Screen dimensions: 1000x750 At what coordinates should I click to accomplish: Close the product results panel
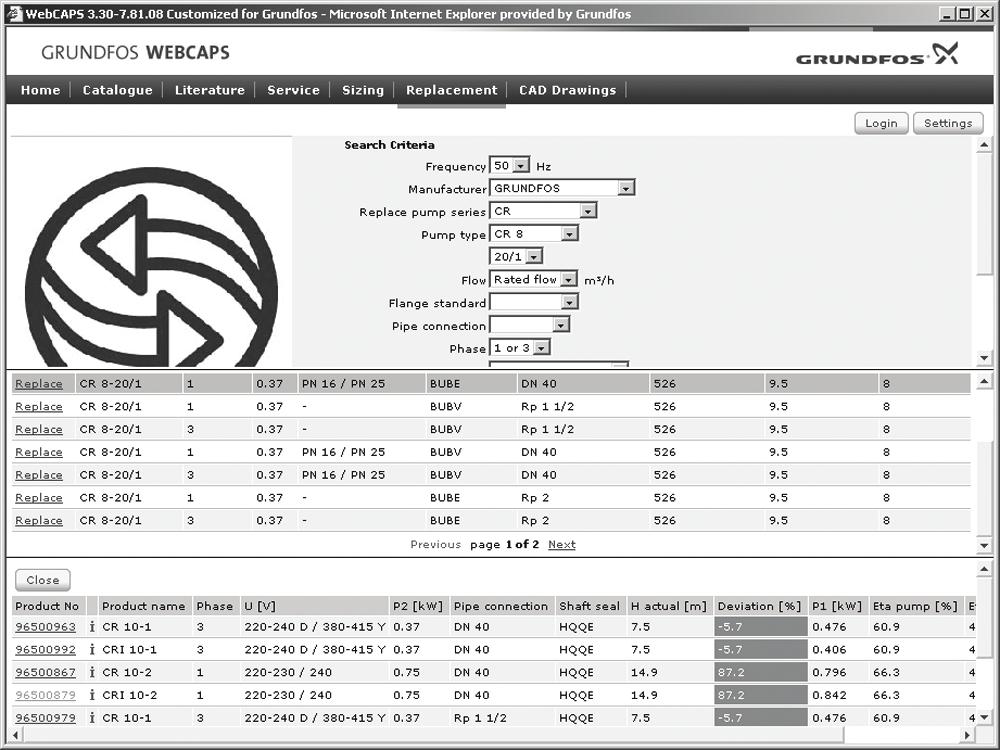43,580
